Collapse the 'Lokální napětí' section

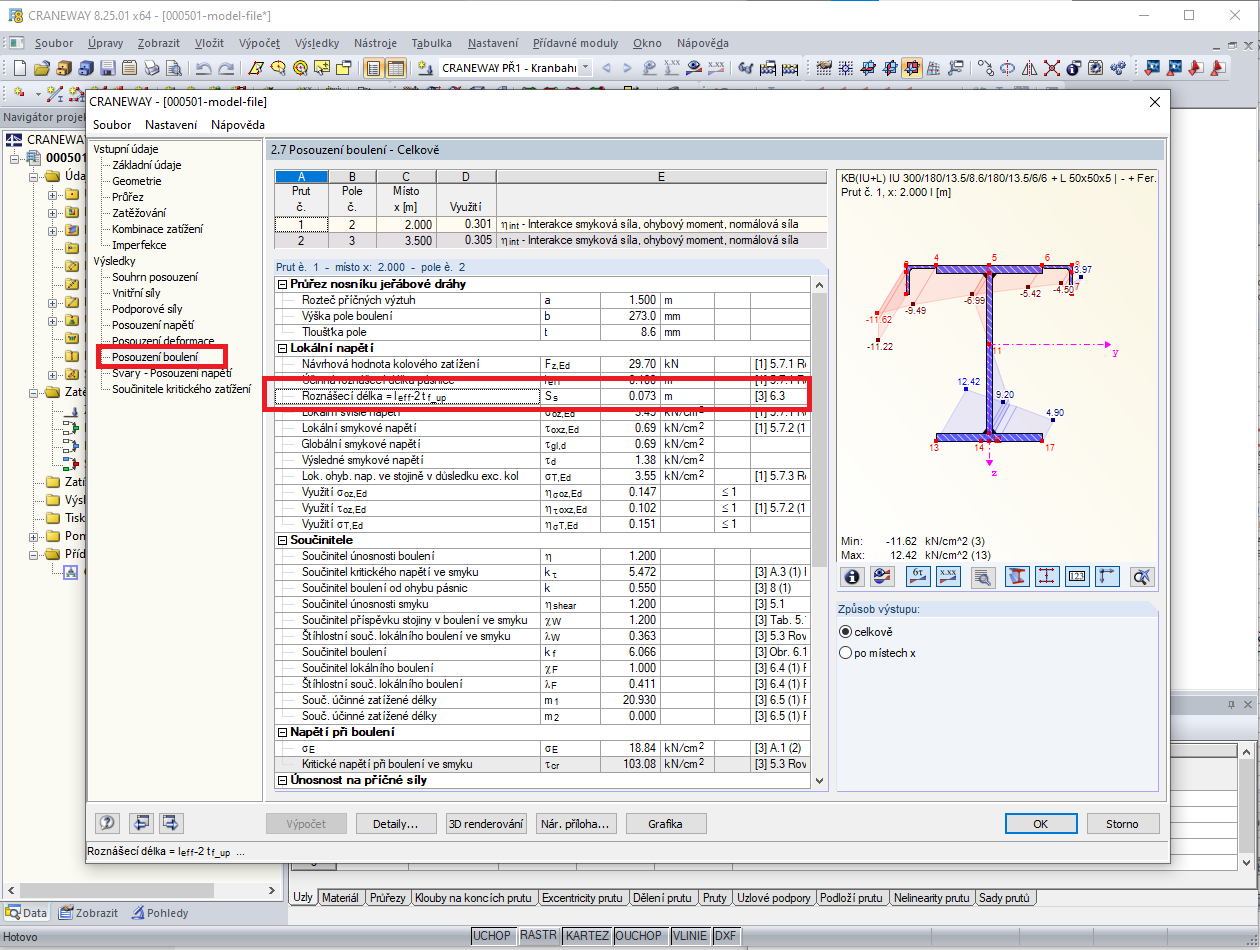pyautogui.click(x=282, y=348)
